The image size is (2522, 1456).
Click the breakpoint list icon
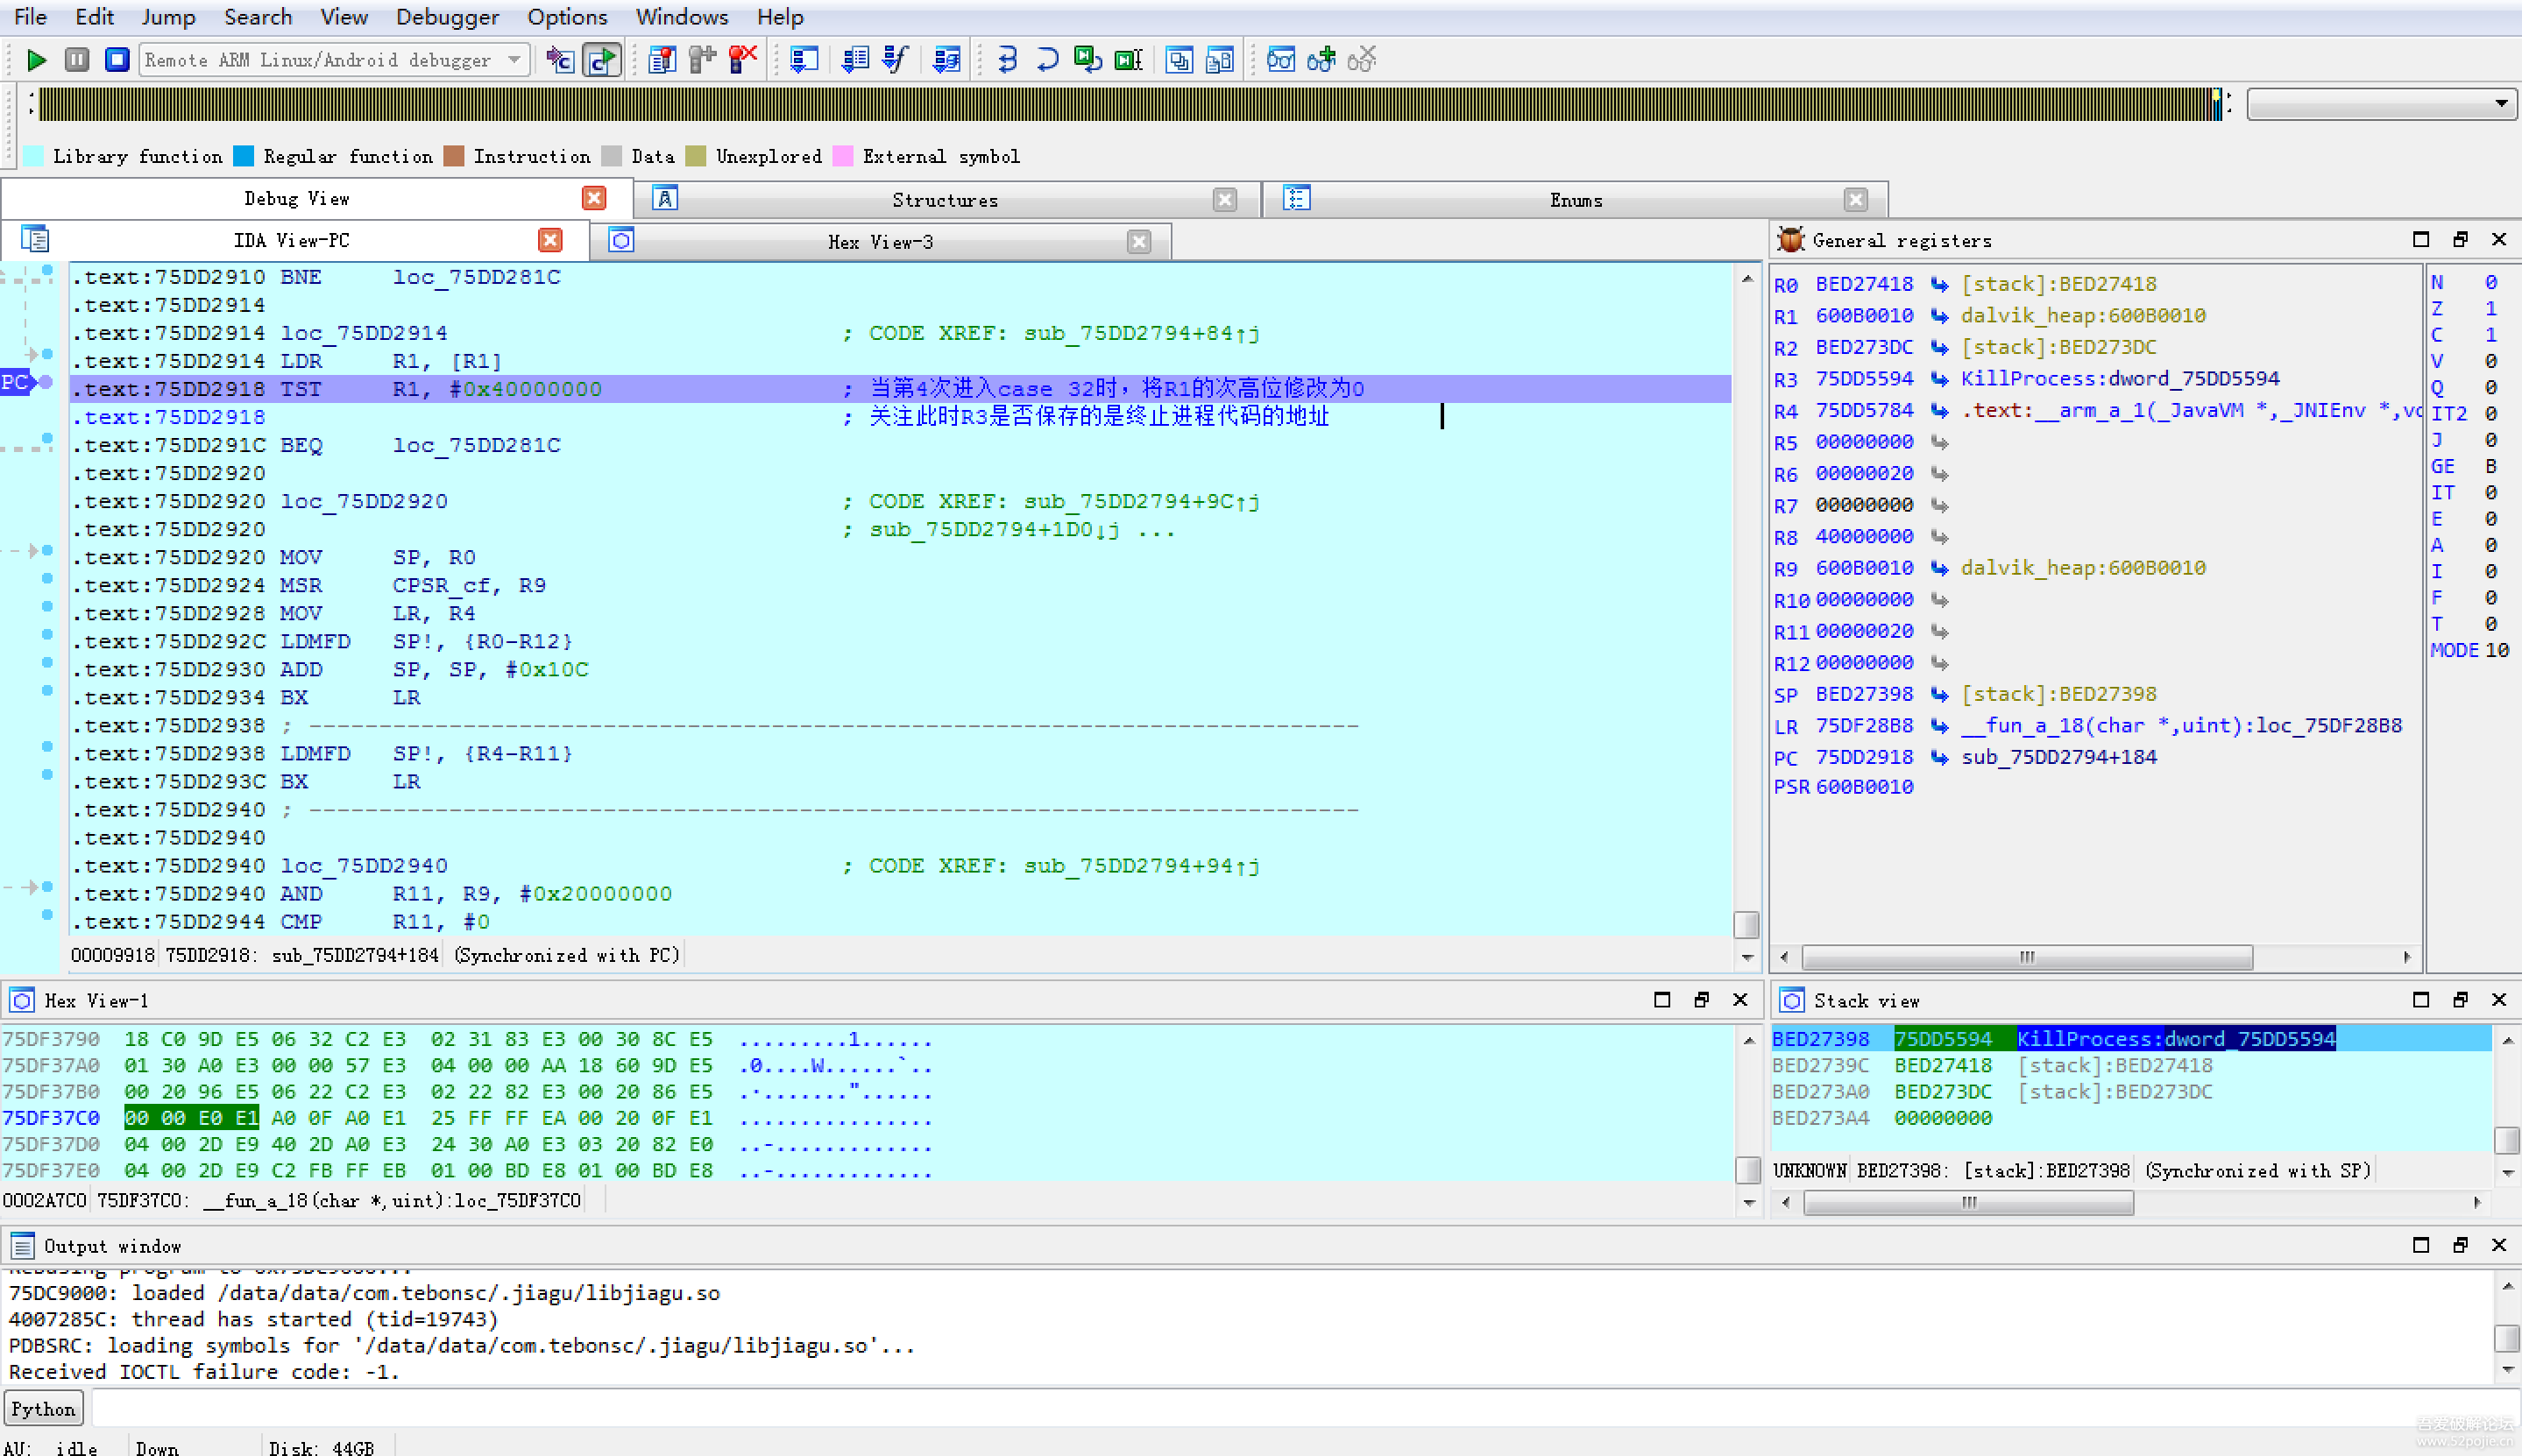662,60
